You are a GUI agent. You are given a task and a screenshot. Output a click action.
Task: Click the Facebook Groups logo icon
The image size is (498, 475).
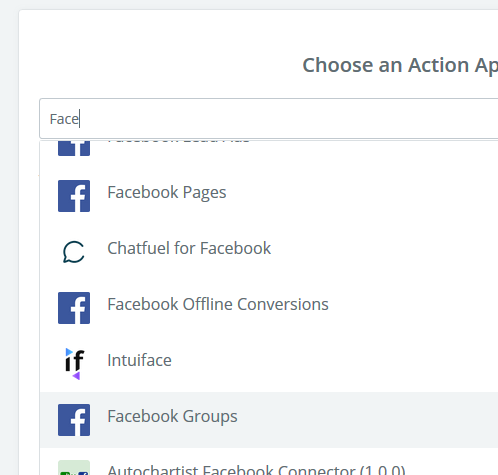74,420
